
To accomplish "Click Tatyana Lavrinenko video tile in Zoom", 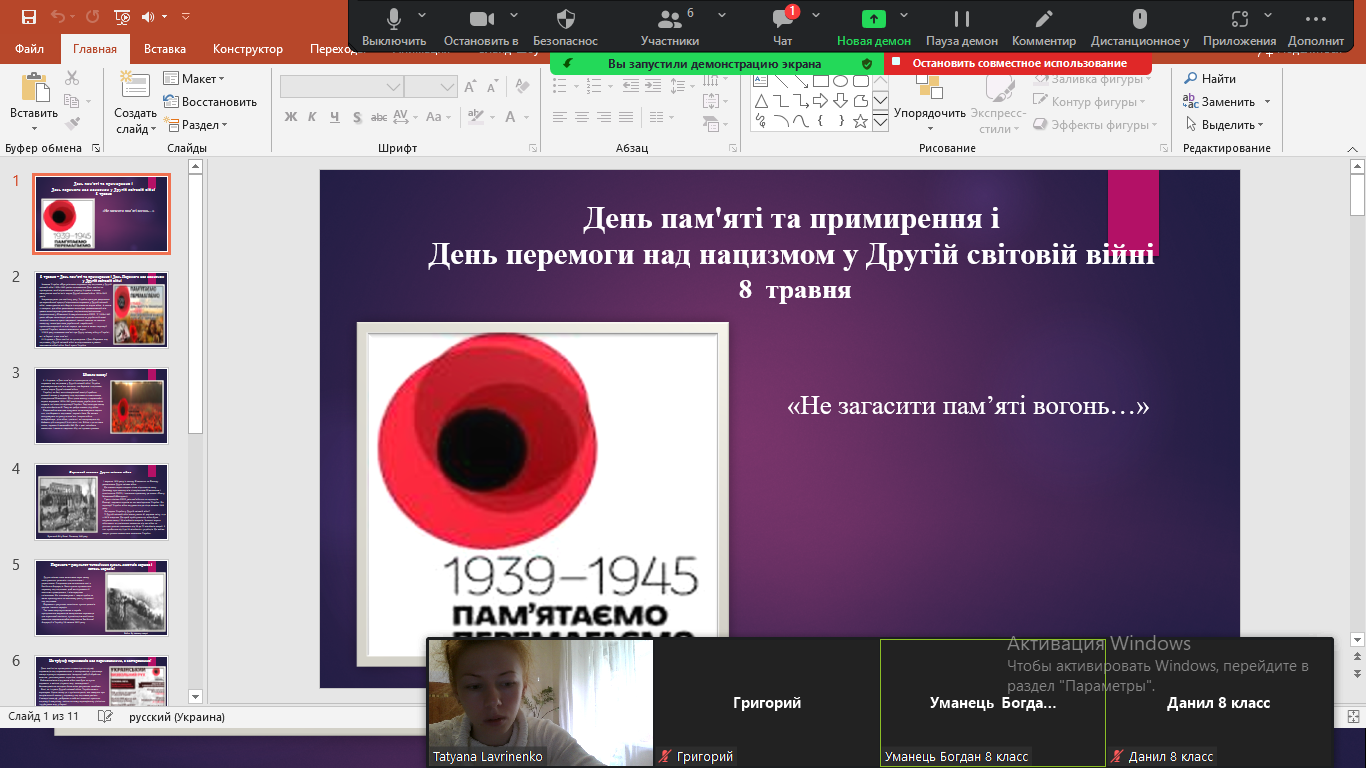I will tap(540, 703).
